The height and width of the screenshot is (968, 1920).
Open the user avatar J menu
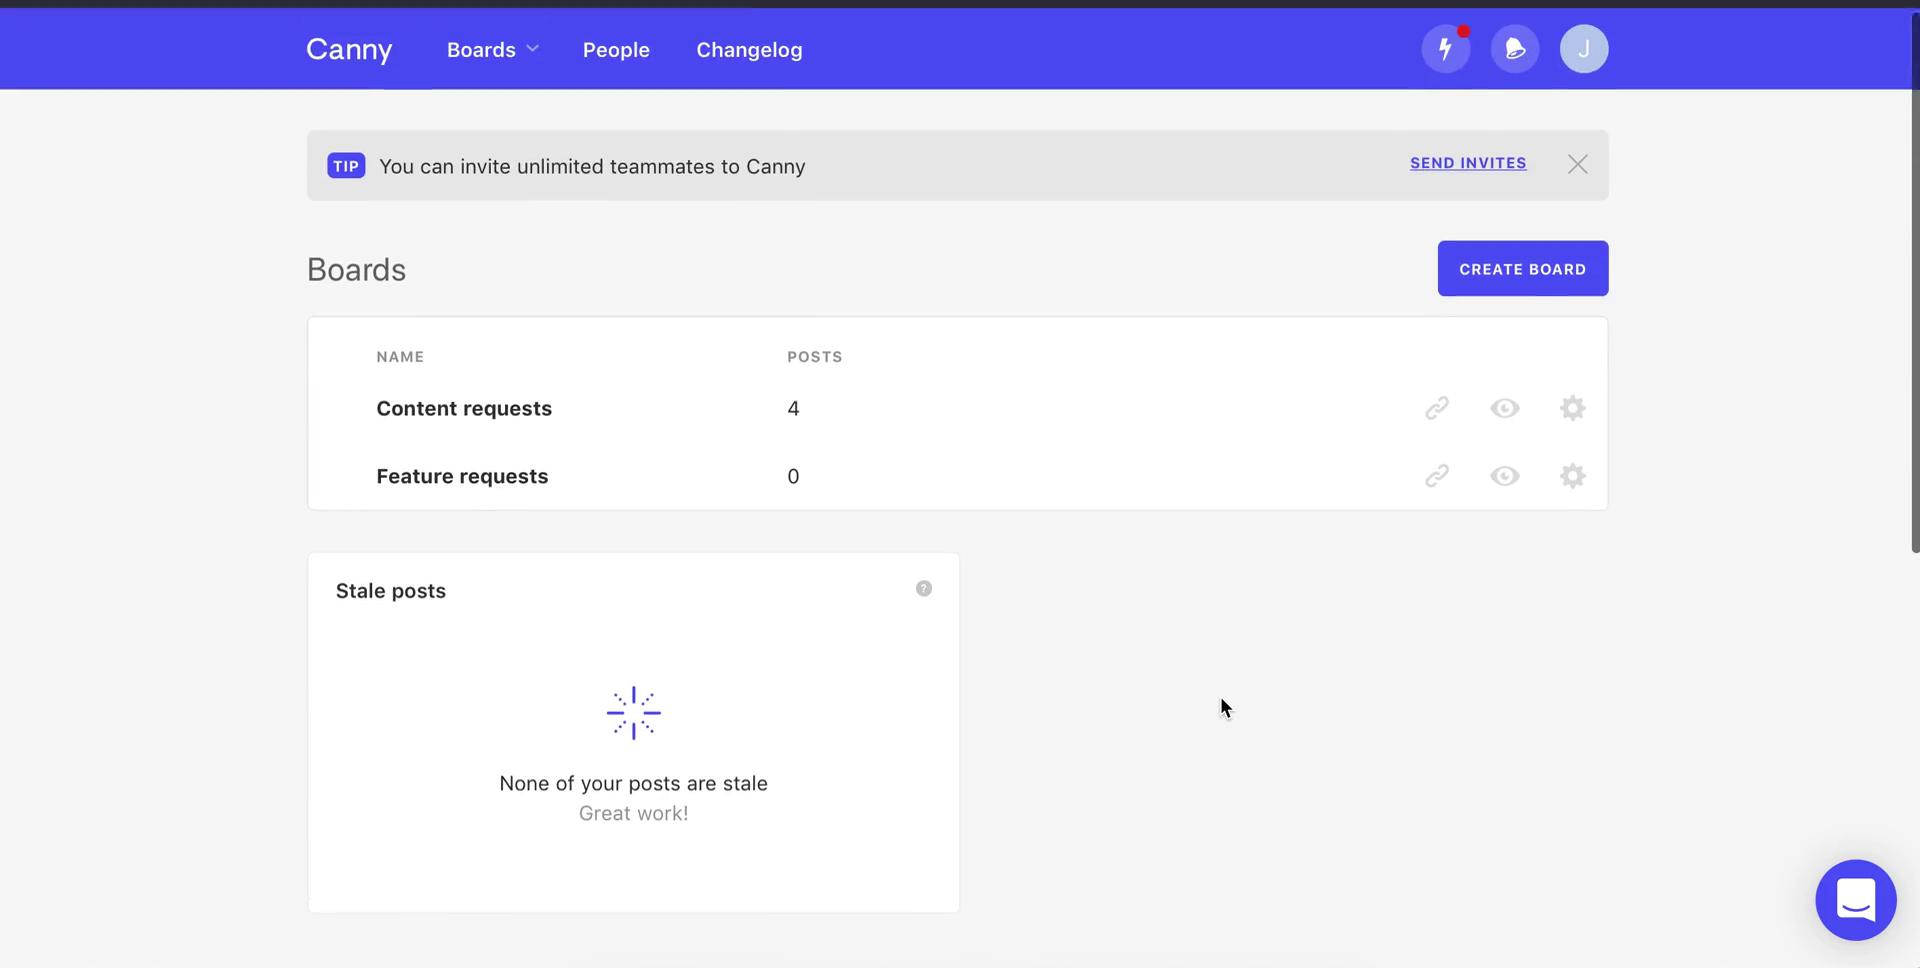(x=1583, y=49)
